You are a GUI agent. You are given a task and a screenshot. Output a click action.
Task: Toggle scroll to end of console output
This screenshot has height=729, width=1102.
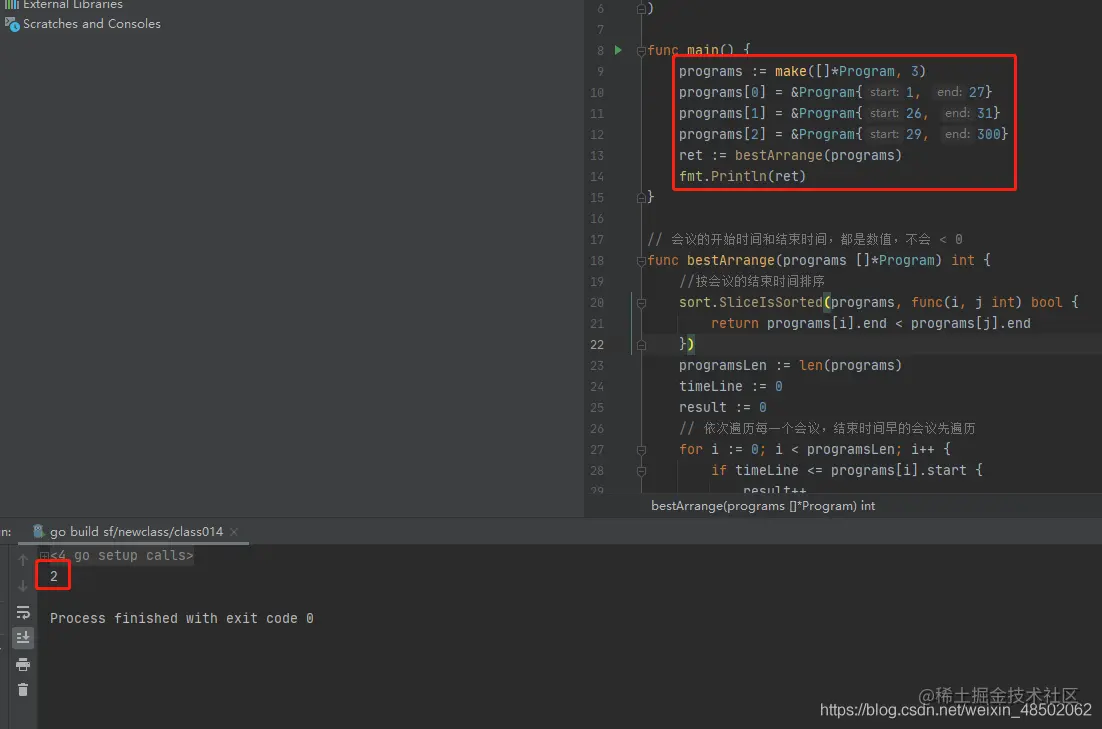(22, 638)
